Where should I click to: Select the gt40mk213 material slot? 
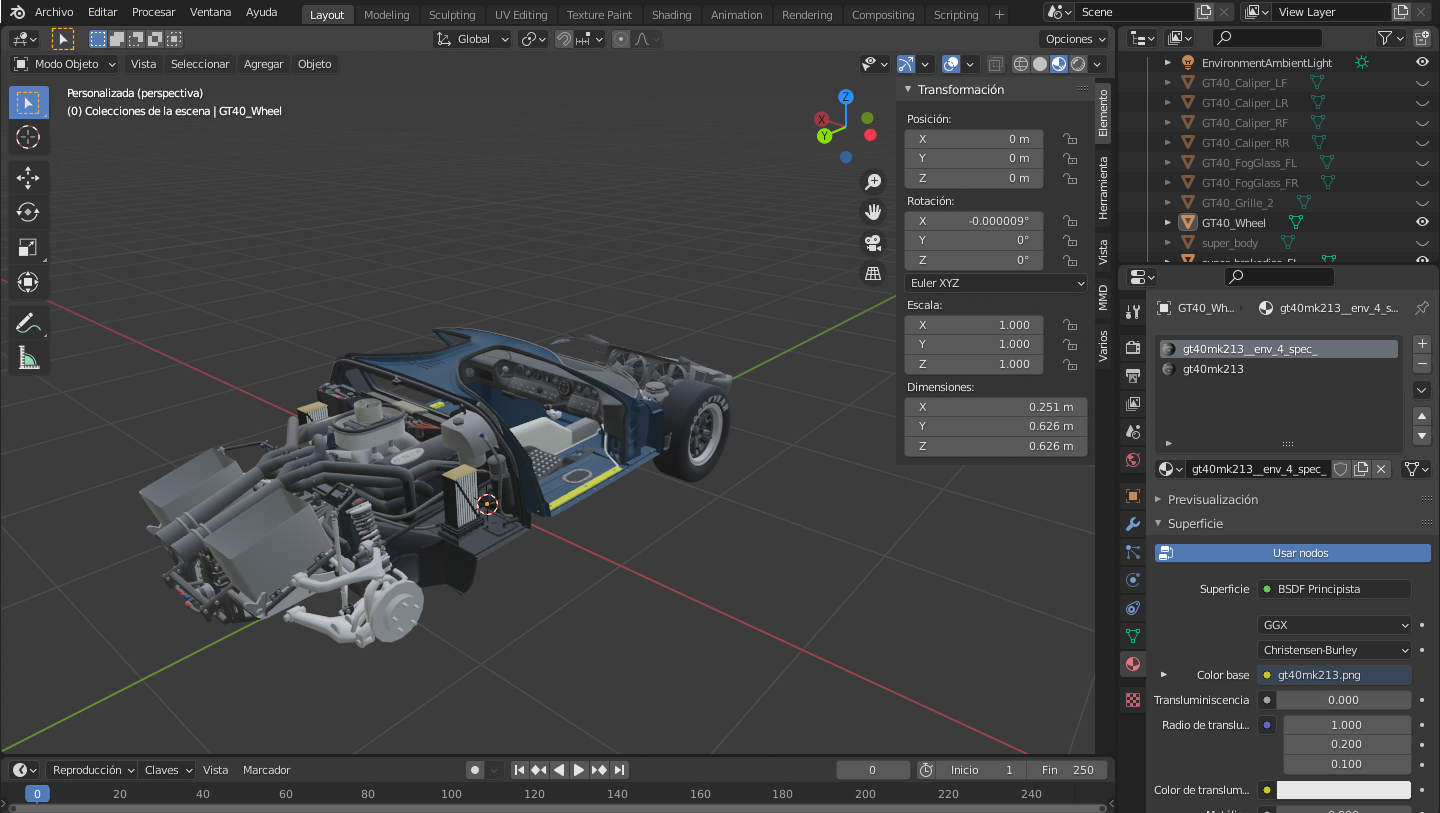tap(1213, 369)
